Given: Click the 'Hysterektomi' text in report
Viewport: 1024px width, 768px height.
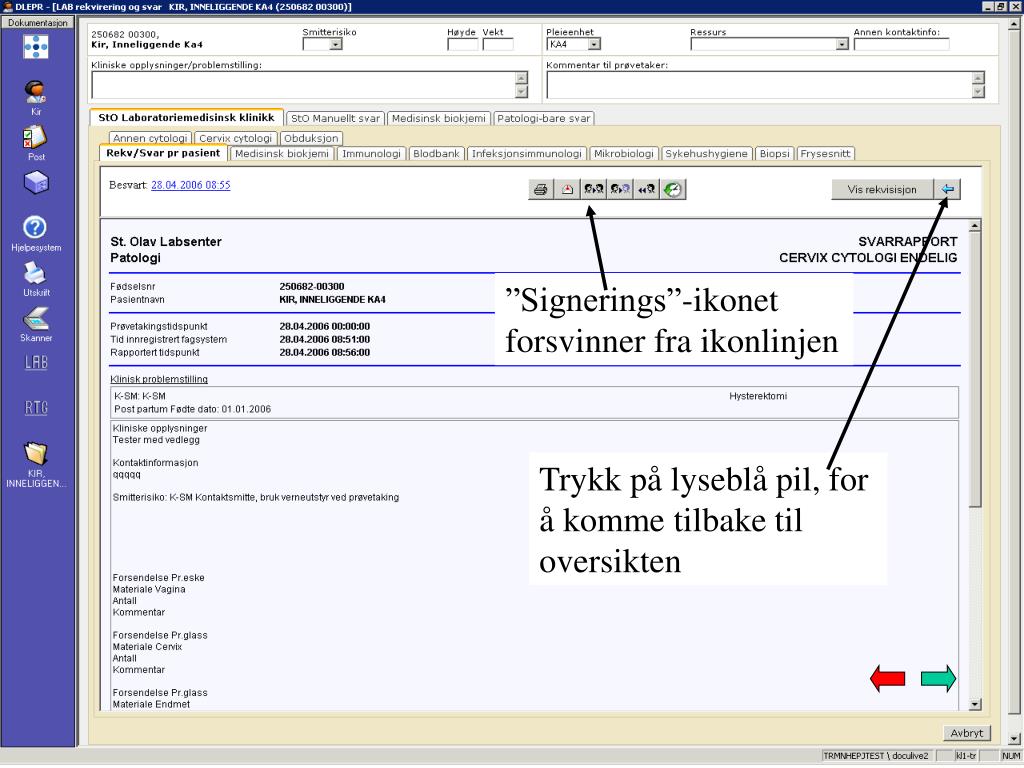Looking at the screenshot, I should (x=758, y=396).
